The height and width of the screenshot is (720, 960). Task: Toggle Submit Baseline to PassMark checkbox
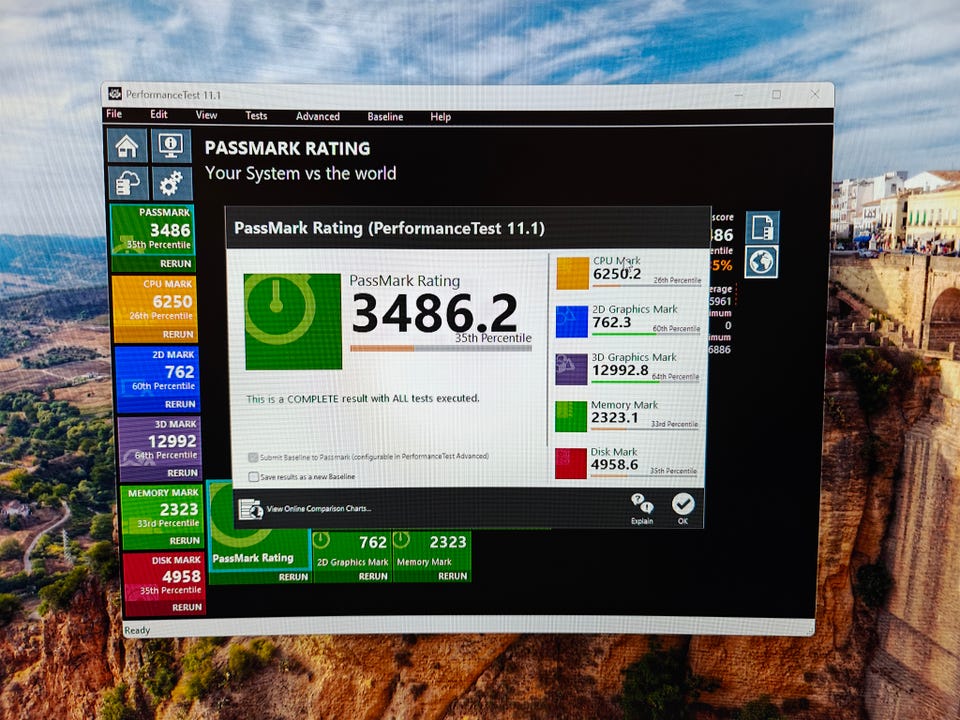tap(253, 457)
